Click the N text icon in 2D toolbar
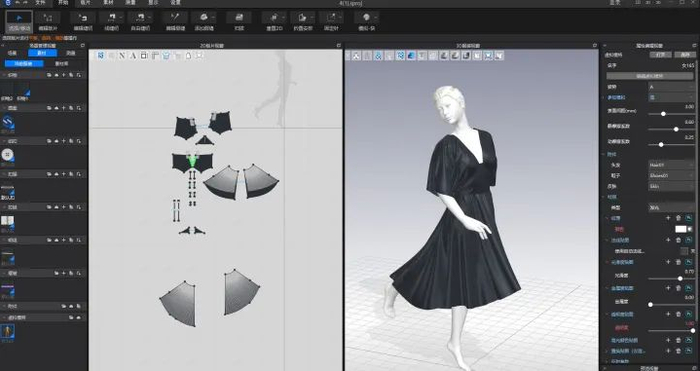Viewport: 700px width, 371px height. pyautogui.click(x=122, y=55)
